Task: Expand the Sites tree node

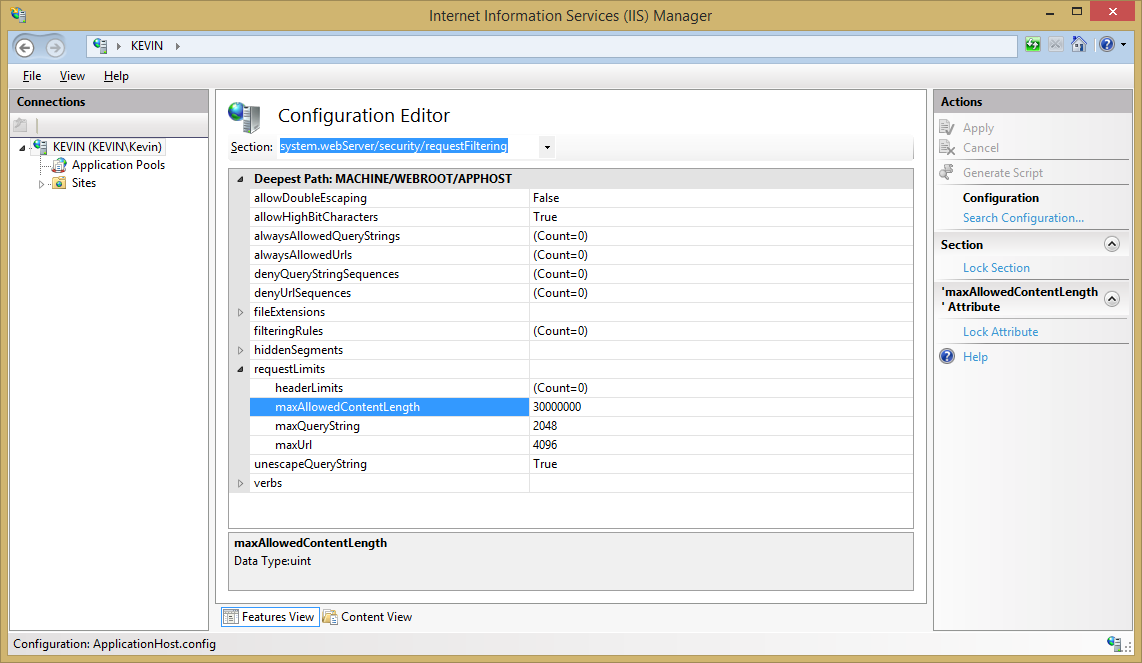Action: coord(41,184)
